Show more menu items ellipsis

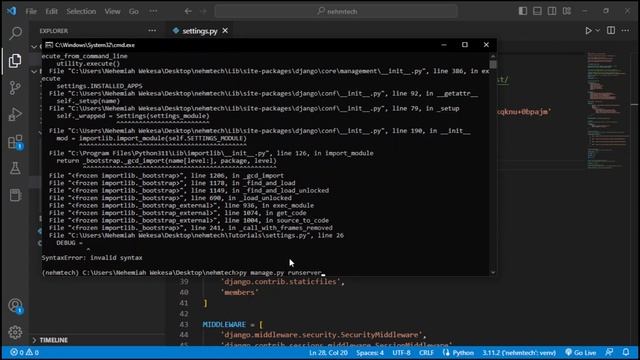(153, 11)
